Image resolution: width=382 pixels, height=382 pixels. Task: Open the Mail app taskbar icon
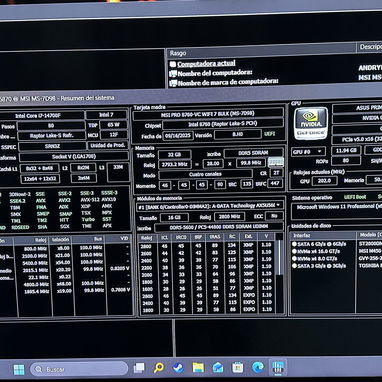click(218, 367)
